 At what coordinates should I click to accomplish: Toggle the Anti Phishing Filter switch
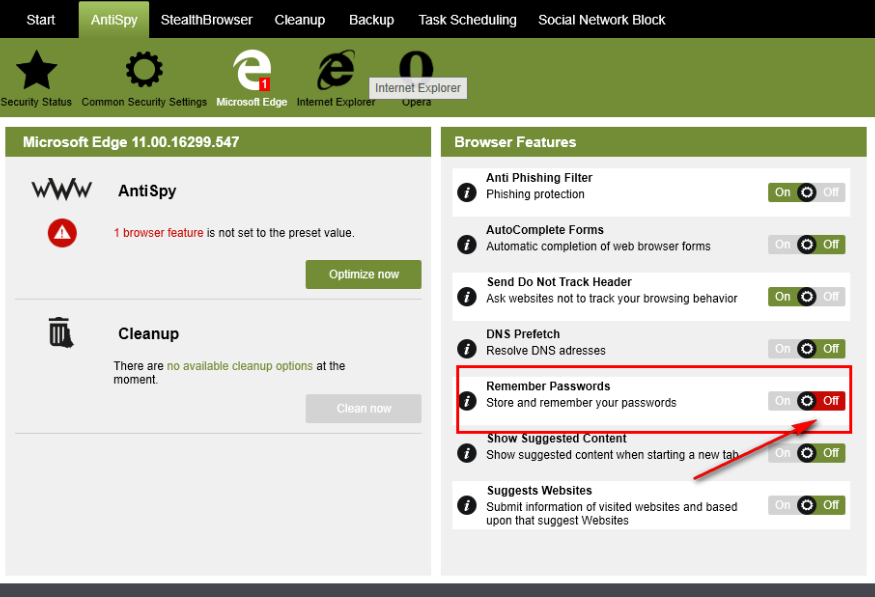click(806, 192)
